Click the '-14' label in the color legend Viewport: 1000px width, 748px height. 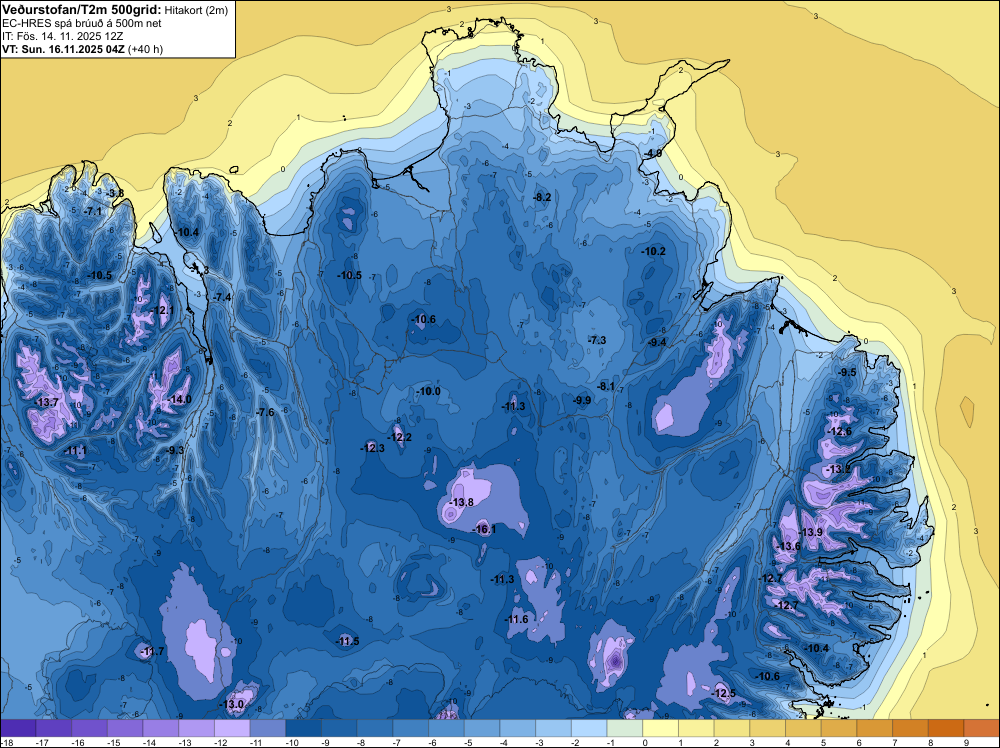click(149, 742)
